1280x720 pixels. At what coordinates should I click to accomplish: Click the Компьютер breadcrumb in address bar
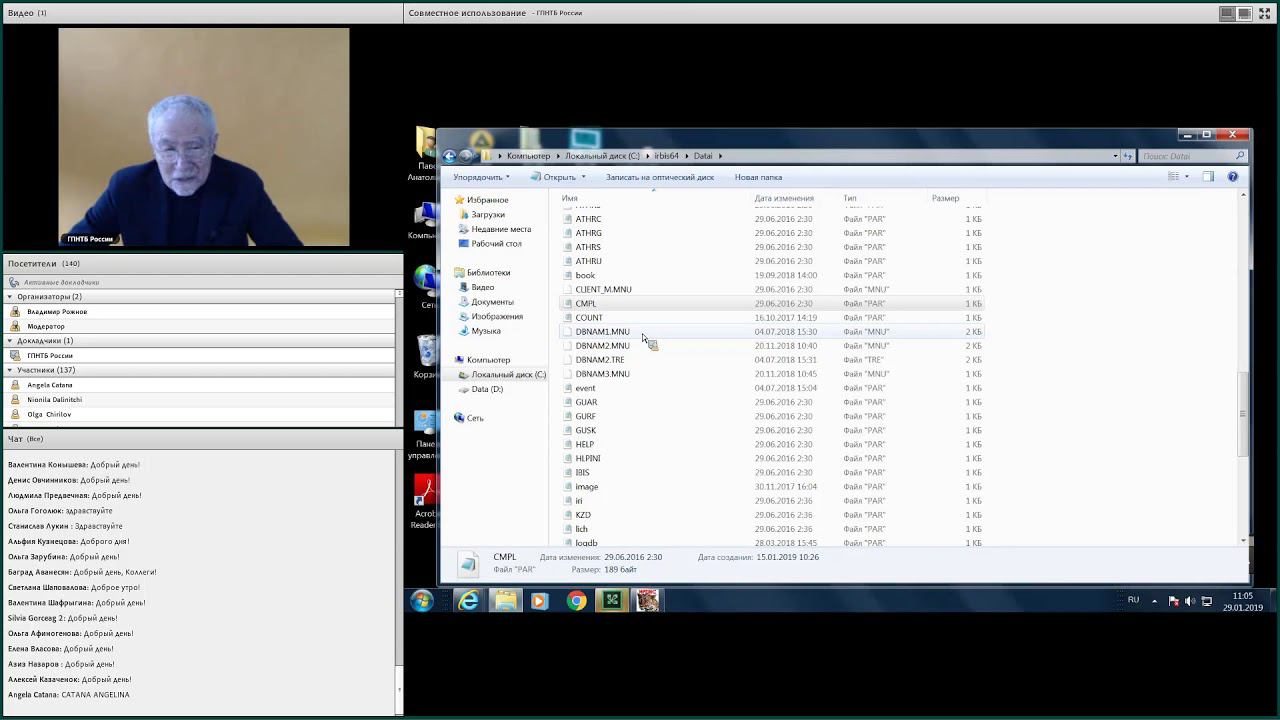[528, 156]
